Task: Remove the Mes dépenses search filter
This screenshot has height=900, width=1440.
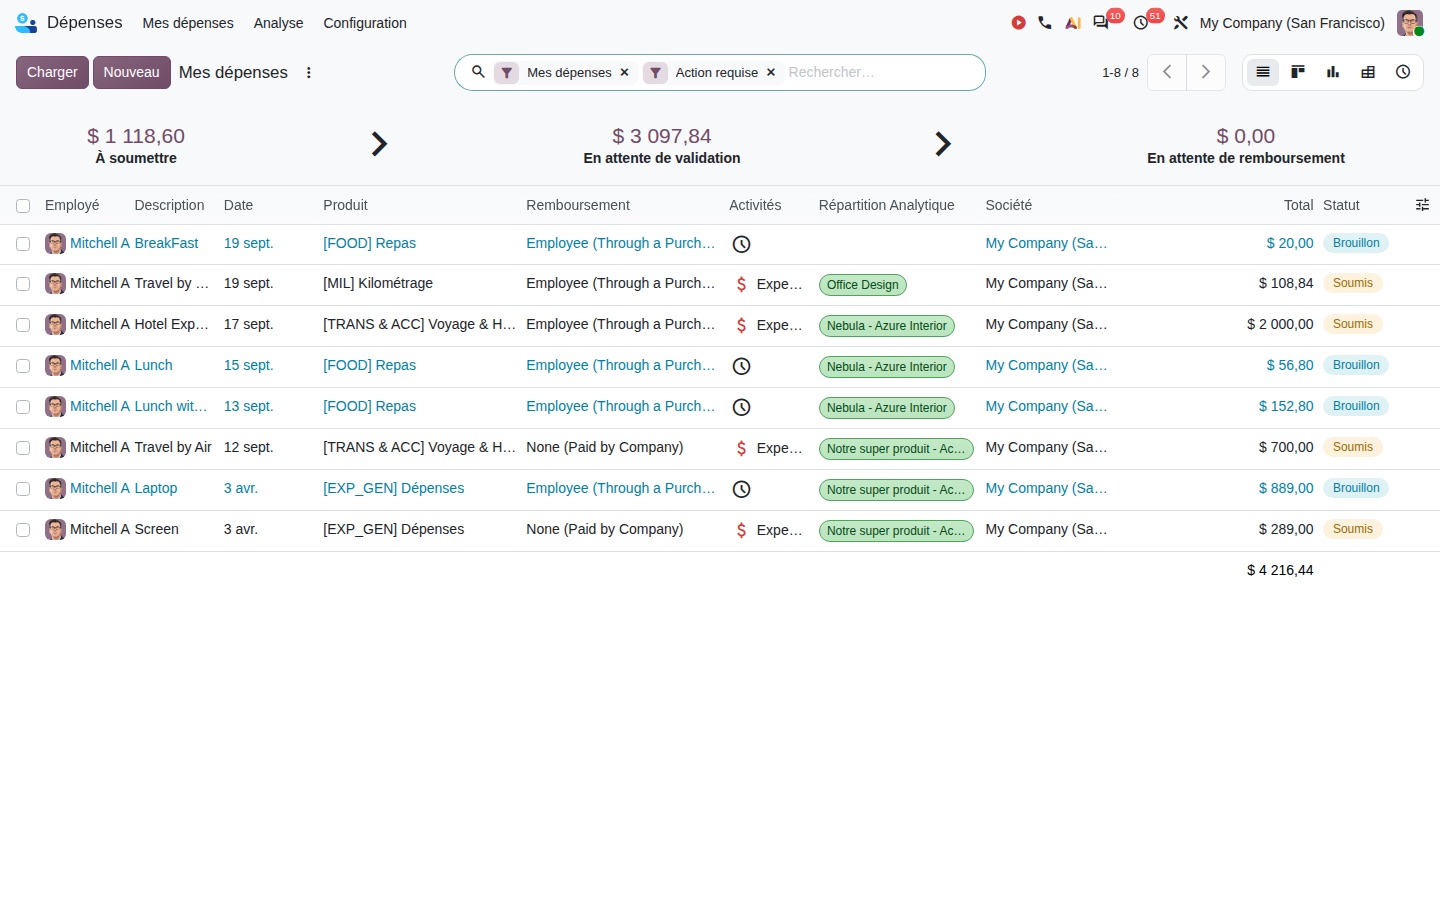Action: coord(624,72)
